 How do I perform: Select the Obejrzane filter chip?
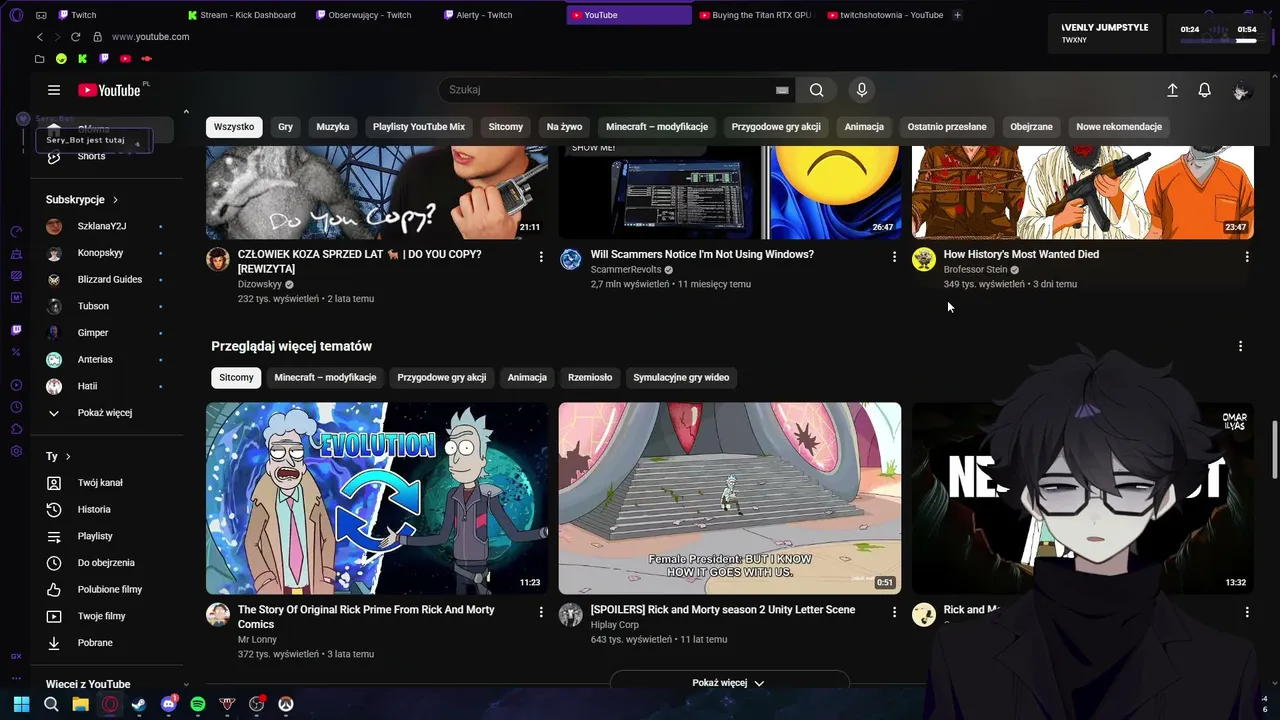[x=1031, y=127]
